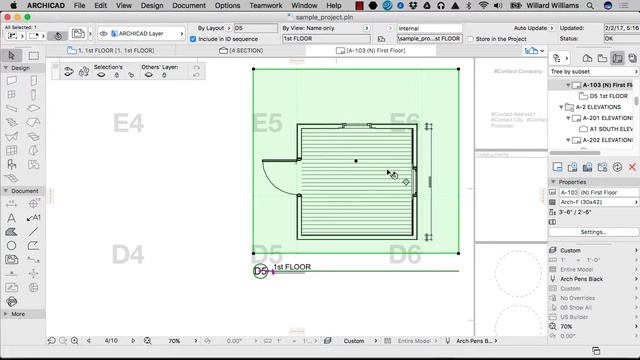Open the Arch-F (30x42) size dropdown
Screen dimensions: 640x360
coord(598,202)
